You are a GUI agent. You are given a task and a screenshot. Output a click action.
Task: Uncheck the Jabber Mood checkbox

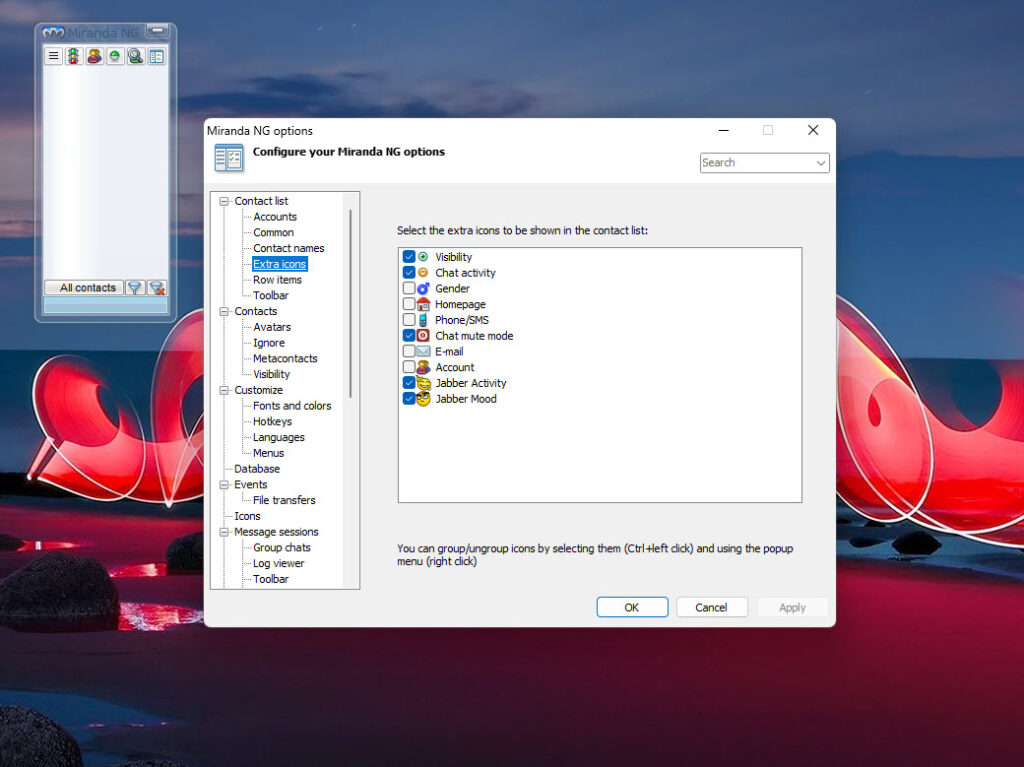tap(409, 399)
